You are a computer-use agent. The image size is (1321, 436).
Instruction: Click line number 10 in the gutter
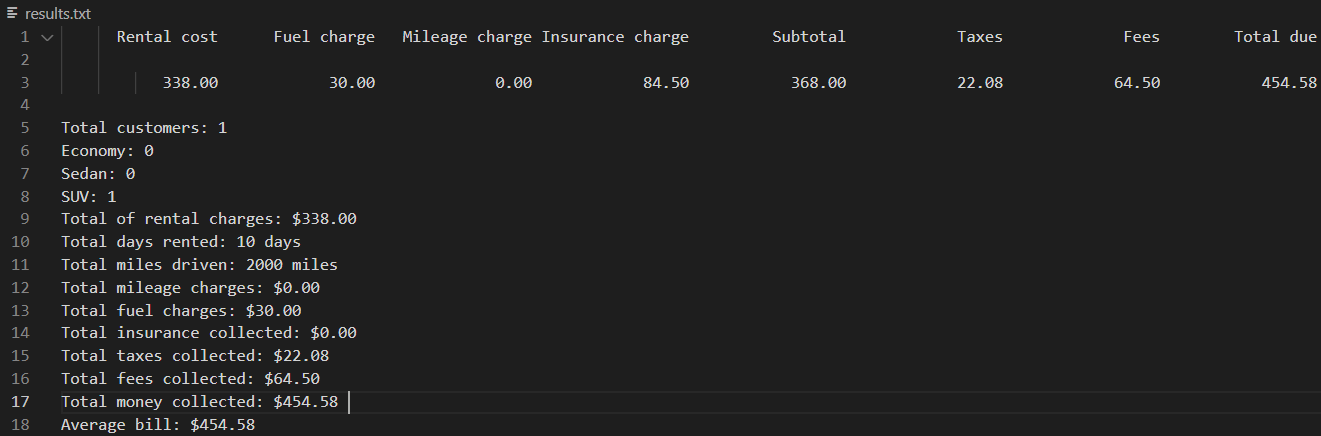(23, 242)
